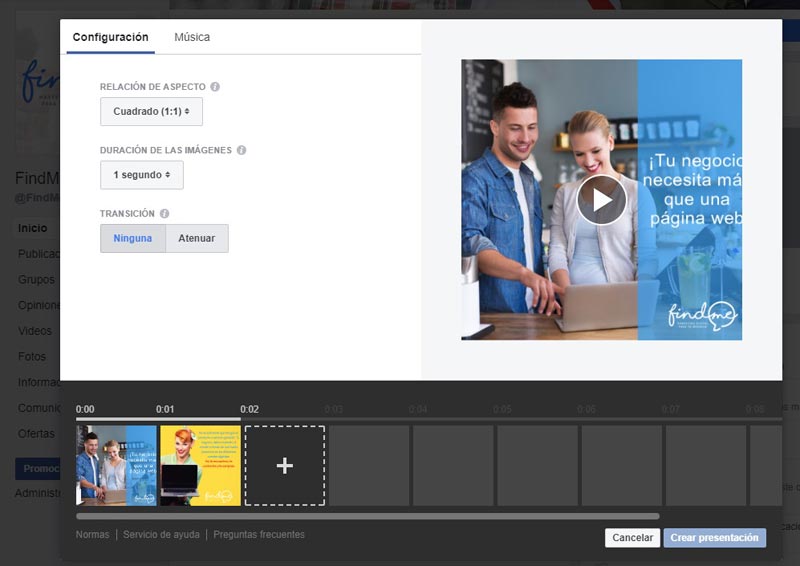
Task: Select the yellow timeline thumbnail with laptop
Action: [x=201, y=465]
